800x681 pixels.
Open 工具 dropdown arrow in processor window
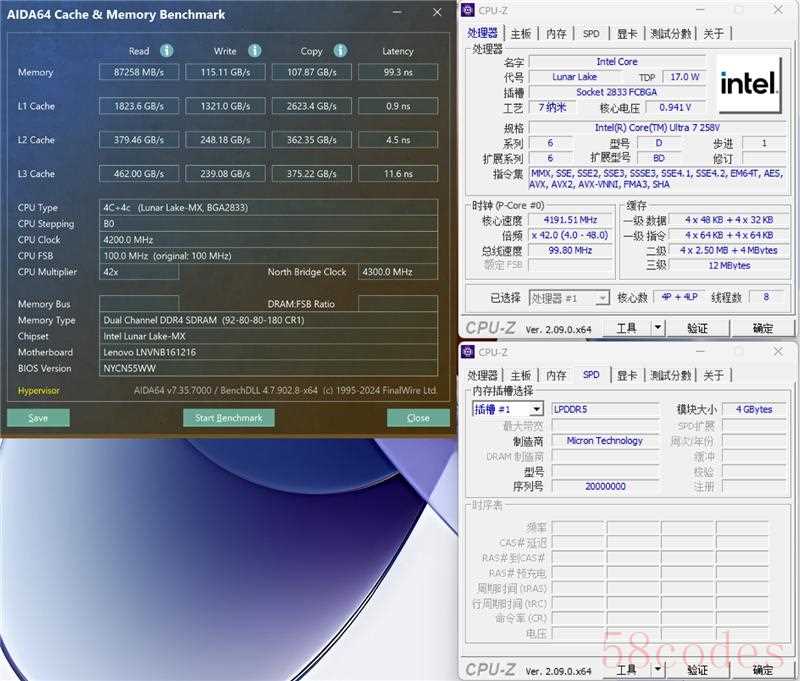657,327
